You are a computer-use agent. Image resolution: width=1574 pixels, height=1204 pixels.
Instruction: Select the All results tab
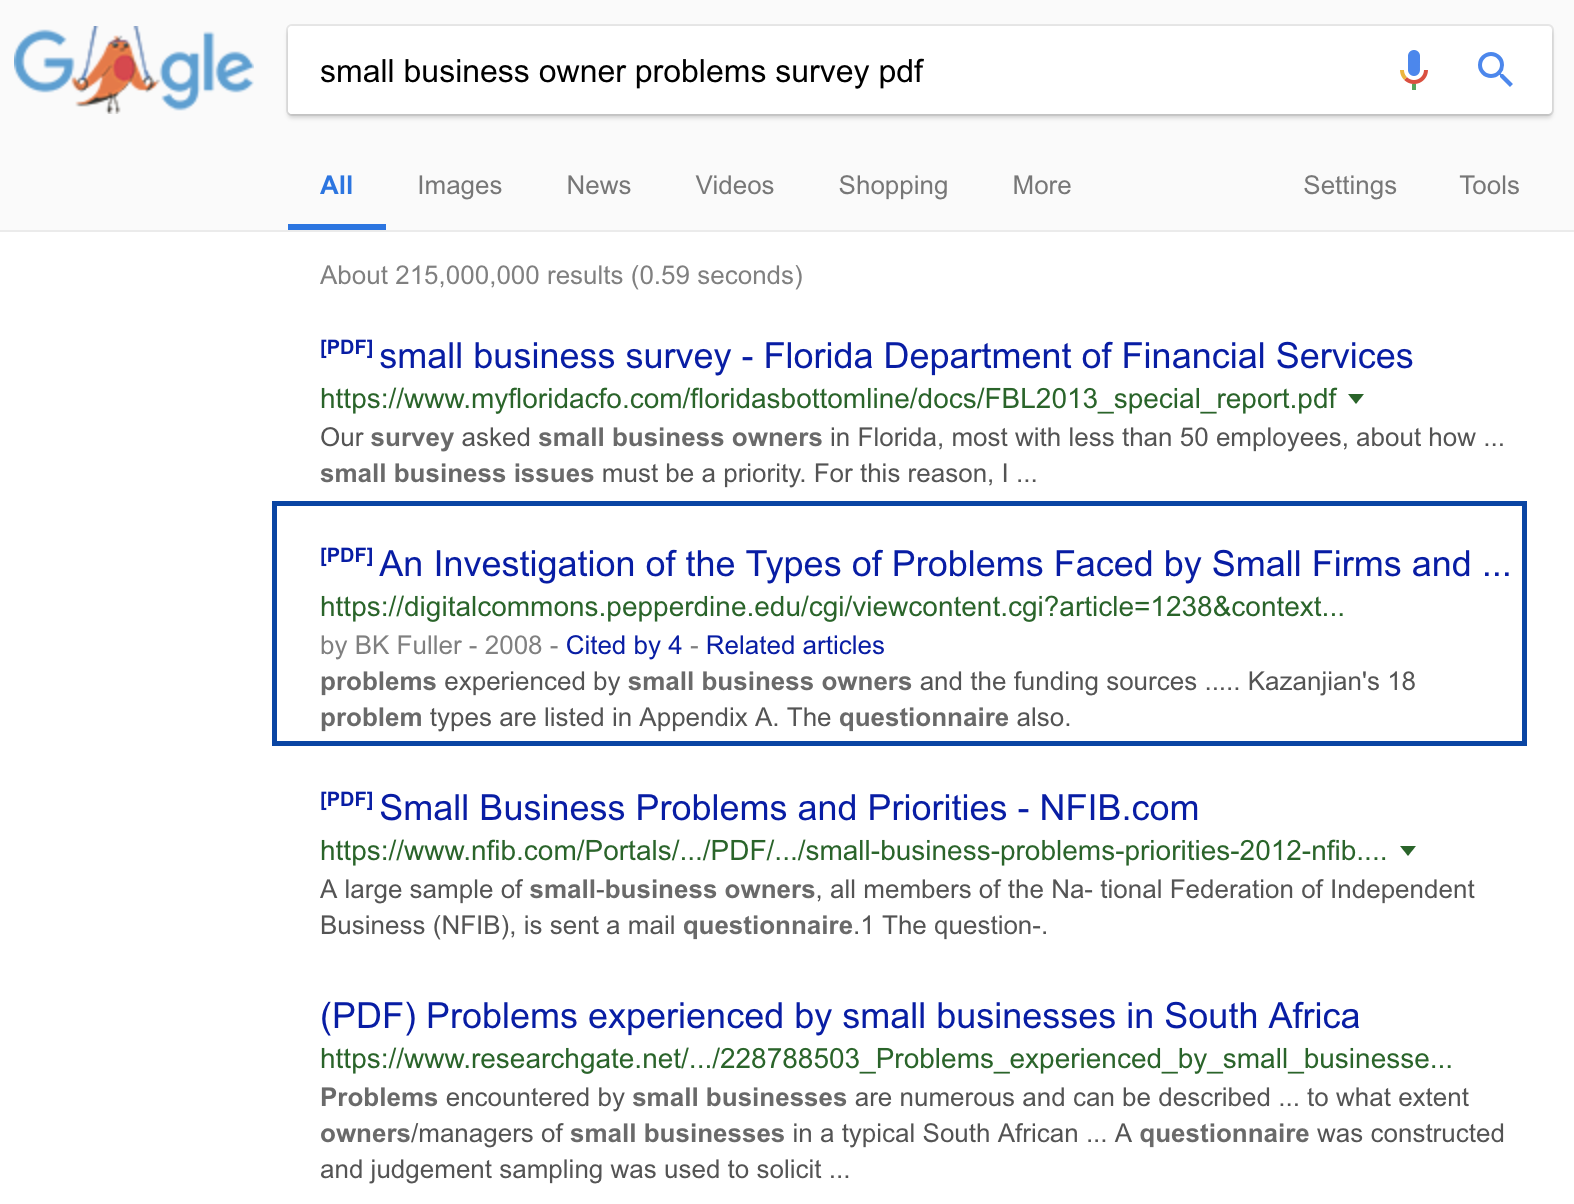[x=336, y=185]
